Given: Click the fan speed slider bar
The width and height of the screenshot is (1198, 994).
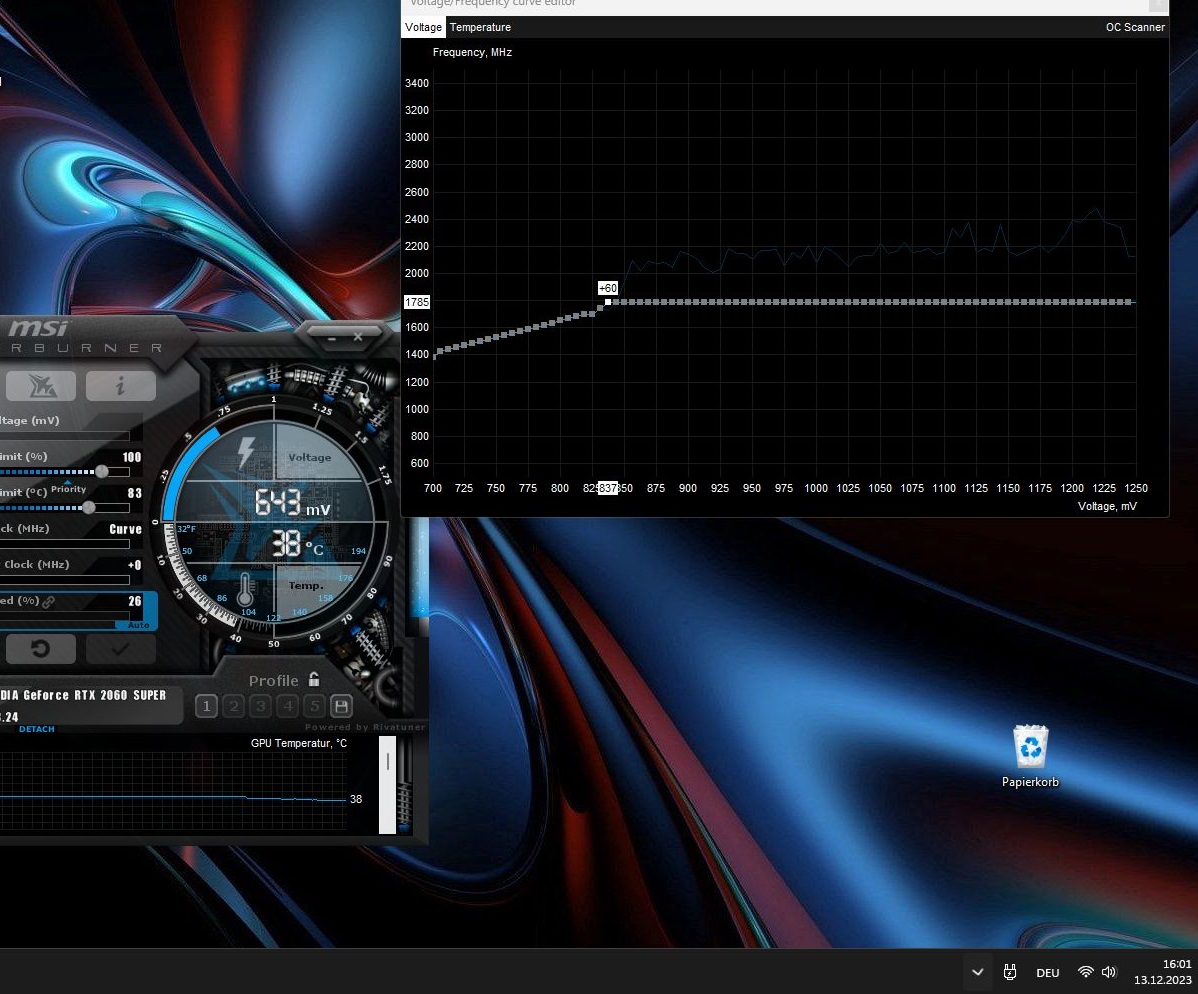Looking at the screenshot, I should [65, 616].
